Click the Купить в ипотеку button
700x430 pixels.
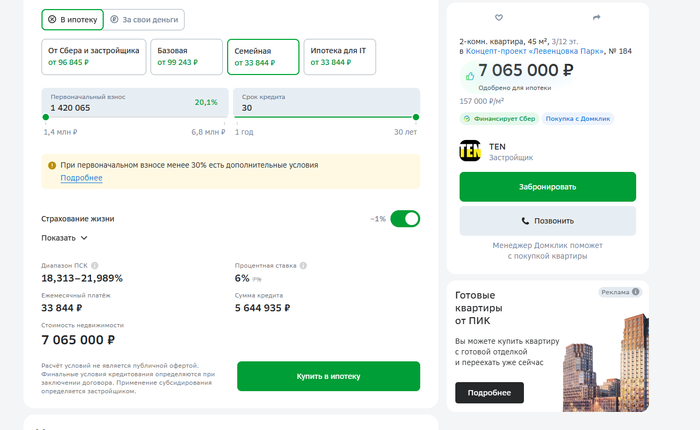pos(328,376)
